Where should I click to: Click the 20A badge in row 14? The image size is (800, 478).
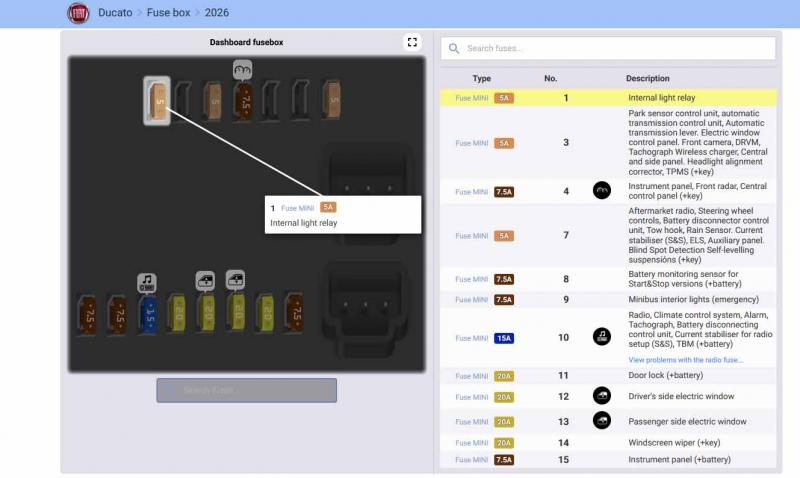[504, 443]
